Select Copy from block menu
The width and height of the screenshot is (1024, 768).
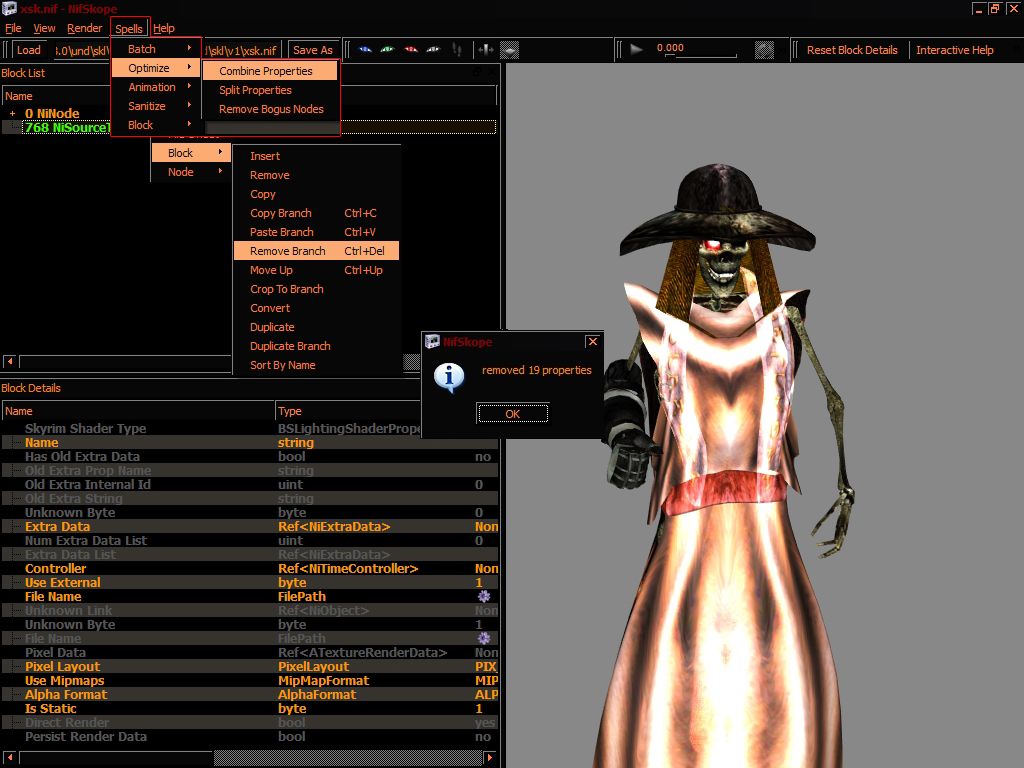pyautogui.click(x=316, y=194)
